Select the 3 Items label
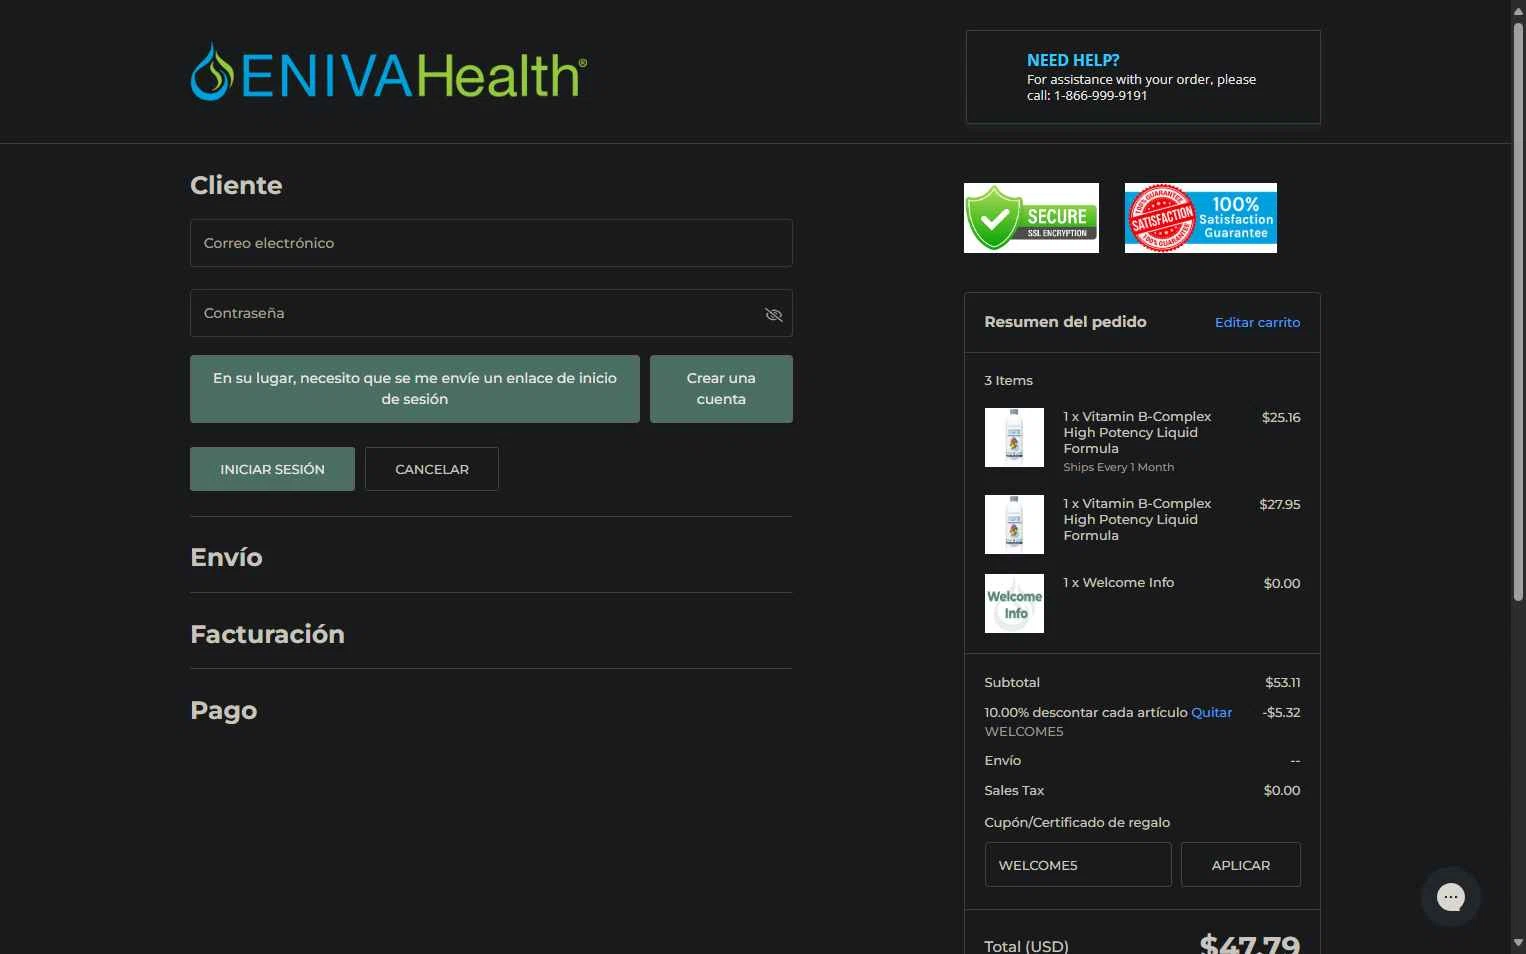The image size is (1526, 954). coord(1008,380)
